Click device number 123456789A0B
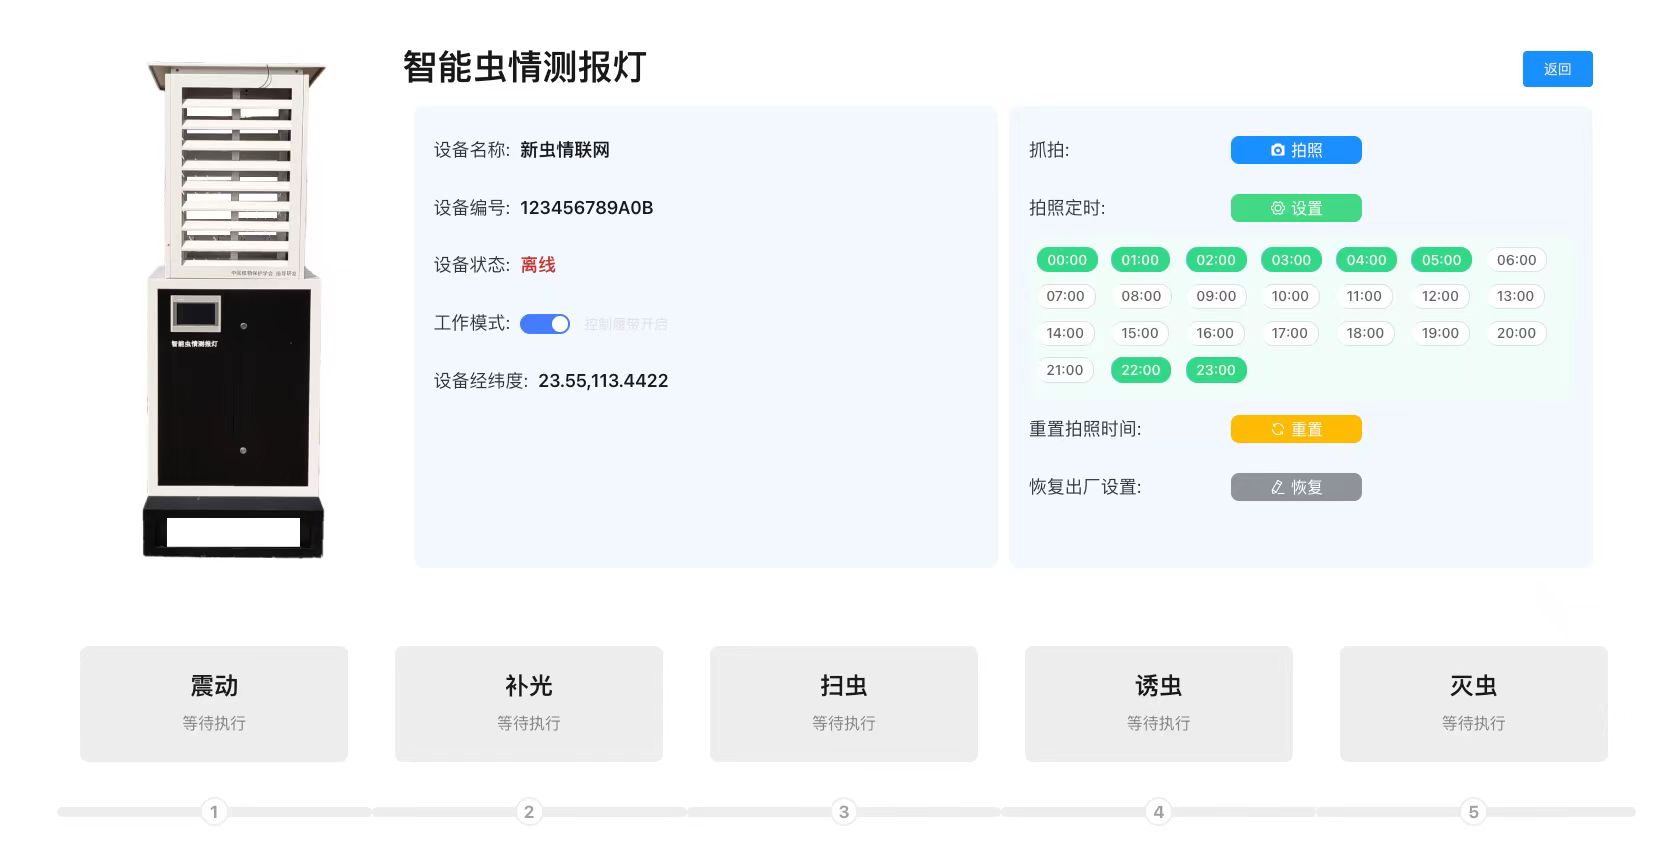 coord(587,208)
